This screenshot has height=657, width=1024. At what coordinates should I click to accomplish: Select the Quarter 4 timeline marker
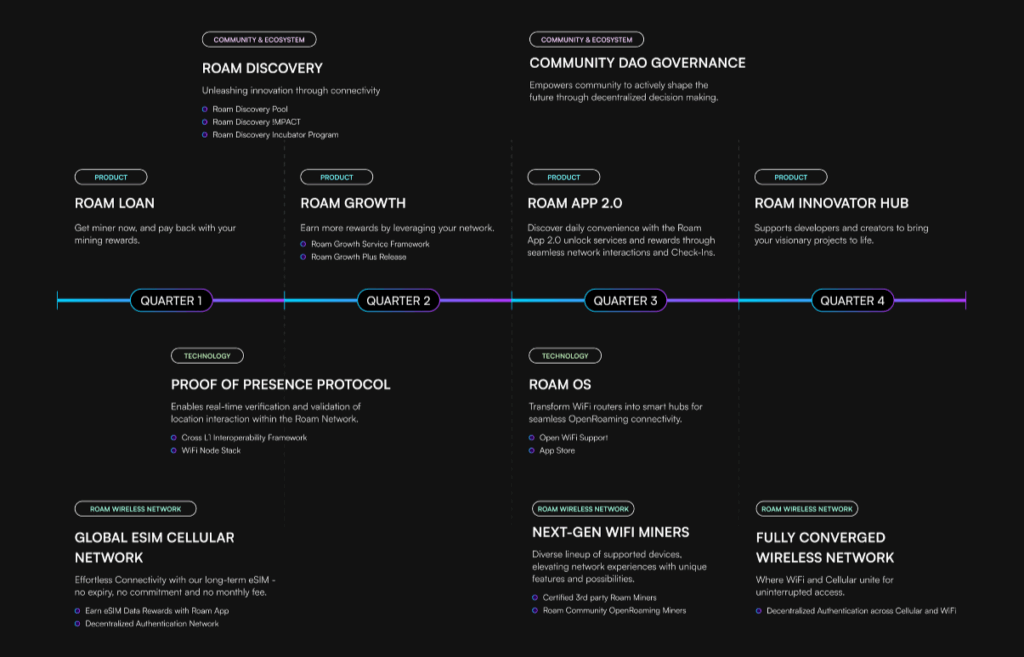tap(852, 300)
